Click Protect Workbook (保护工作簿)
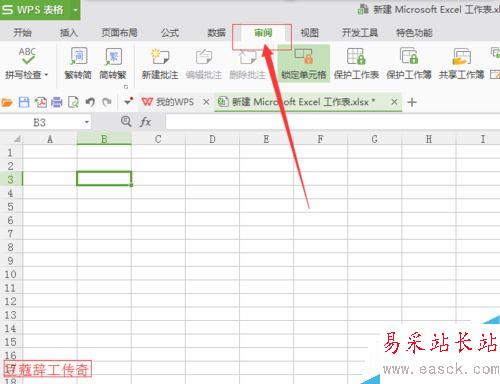Image resolution: width=500 pixels, height=384 pixels. pos(409,63)
